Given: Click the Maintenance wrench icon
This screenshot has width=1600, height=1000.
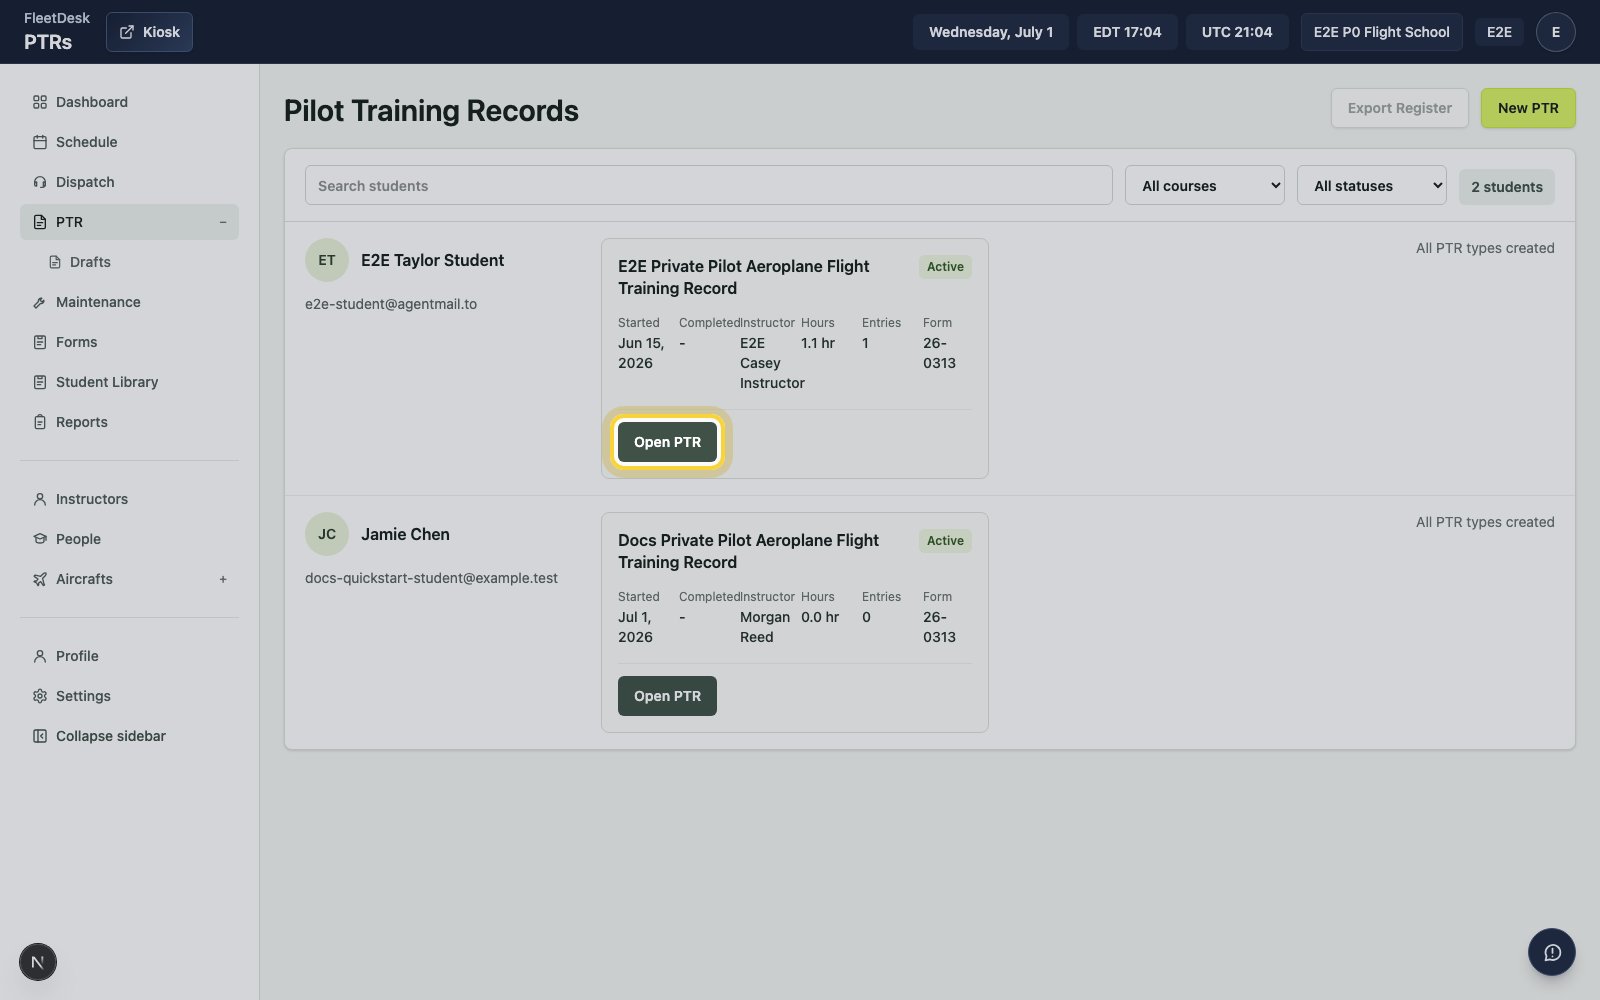Looking at the screenshot, I should click(40, 302).
